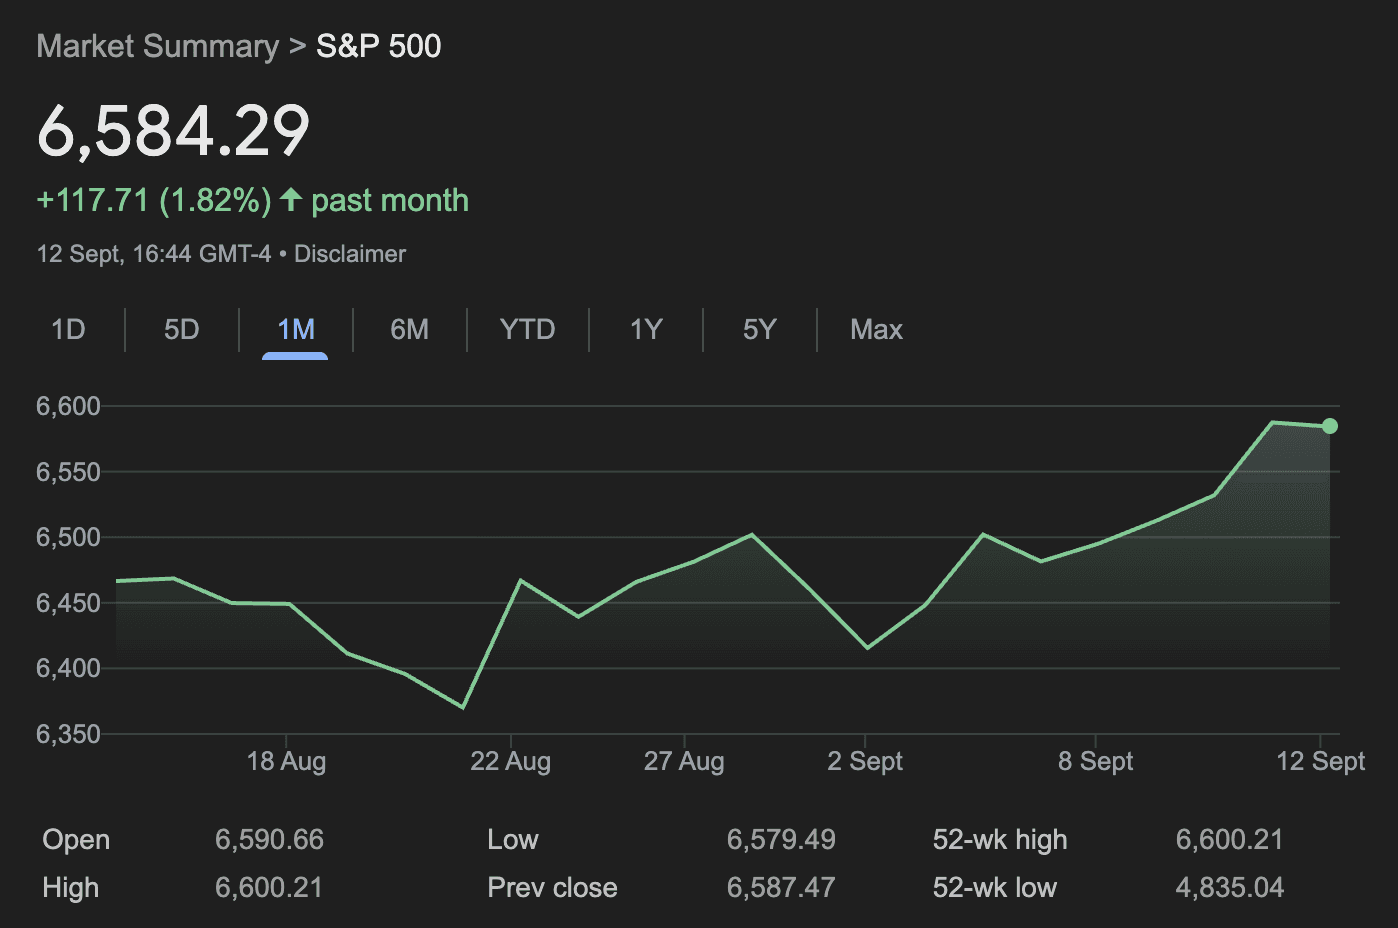Switch to the Max time range tab
1398x928 pixels.
click(x=875, y=329)
